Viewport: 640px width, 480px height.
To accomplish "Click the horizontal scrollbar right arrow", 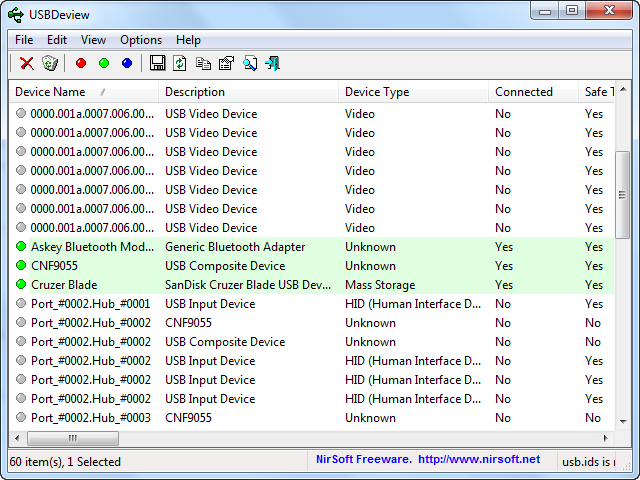I will tap(606, 438).
